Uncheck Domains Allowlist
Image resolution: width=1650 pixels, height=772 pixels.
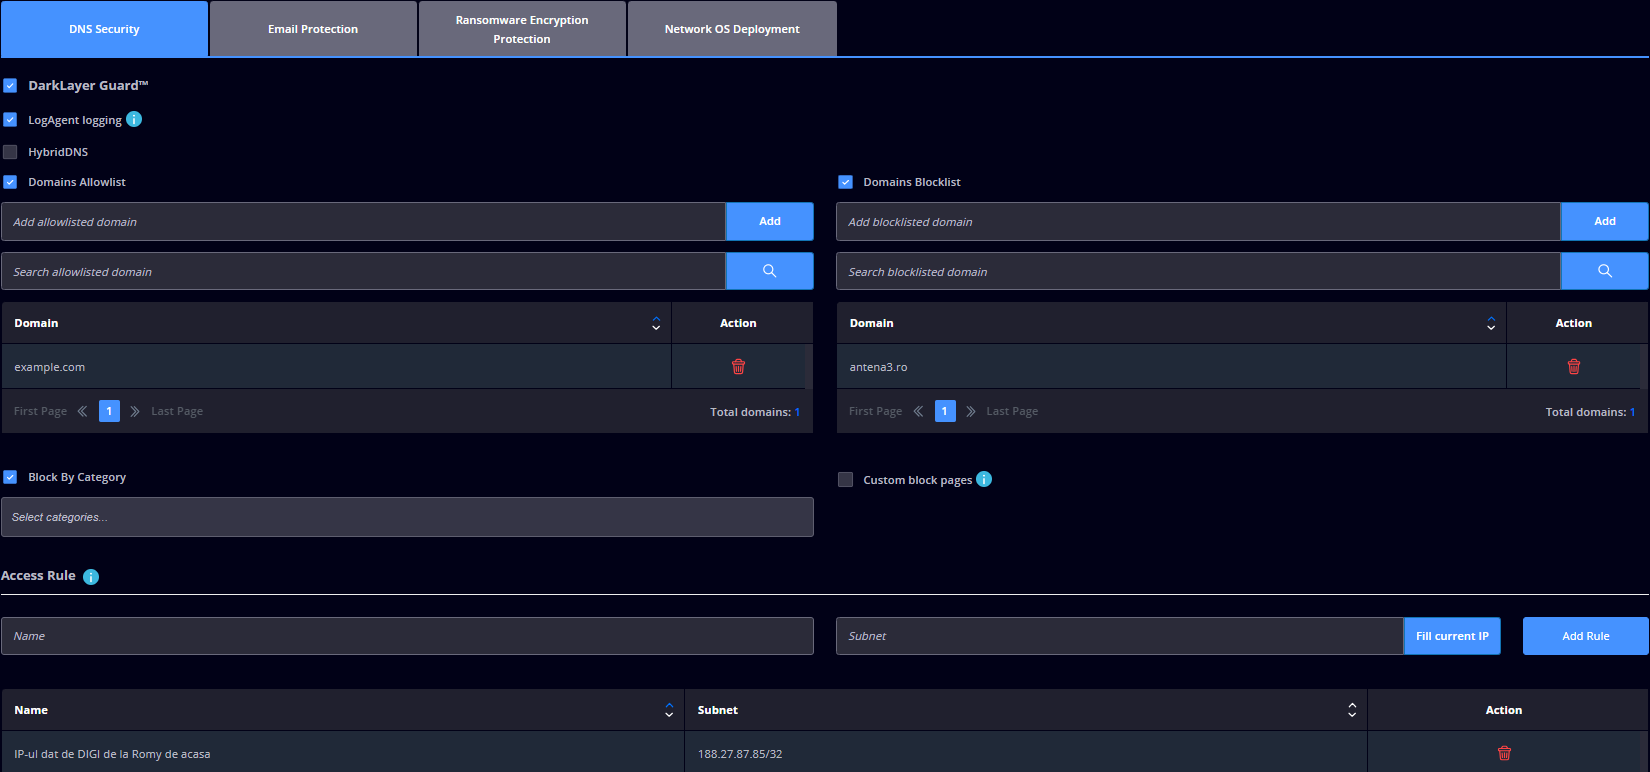(x=10, y=182)
